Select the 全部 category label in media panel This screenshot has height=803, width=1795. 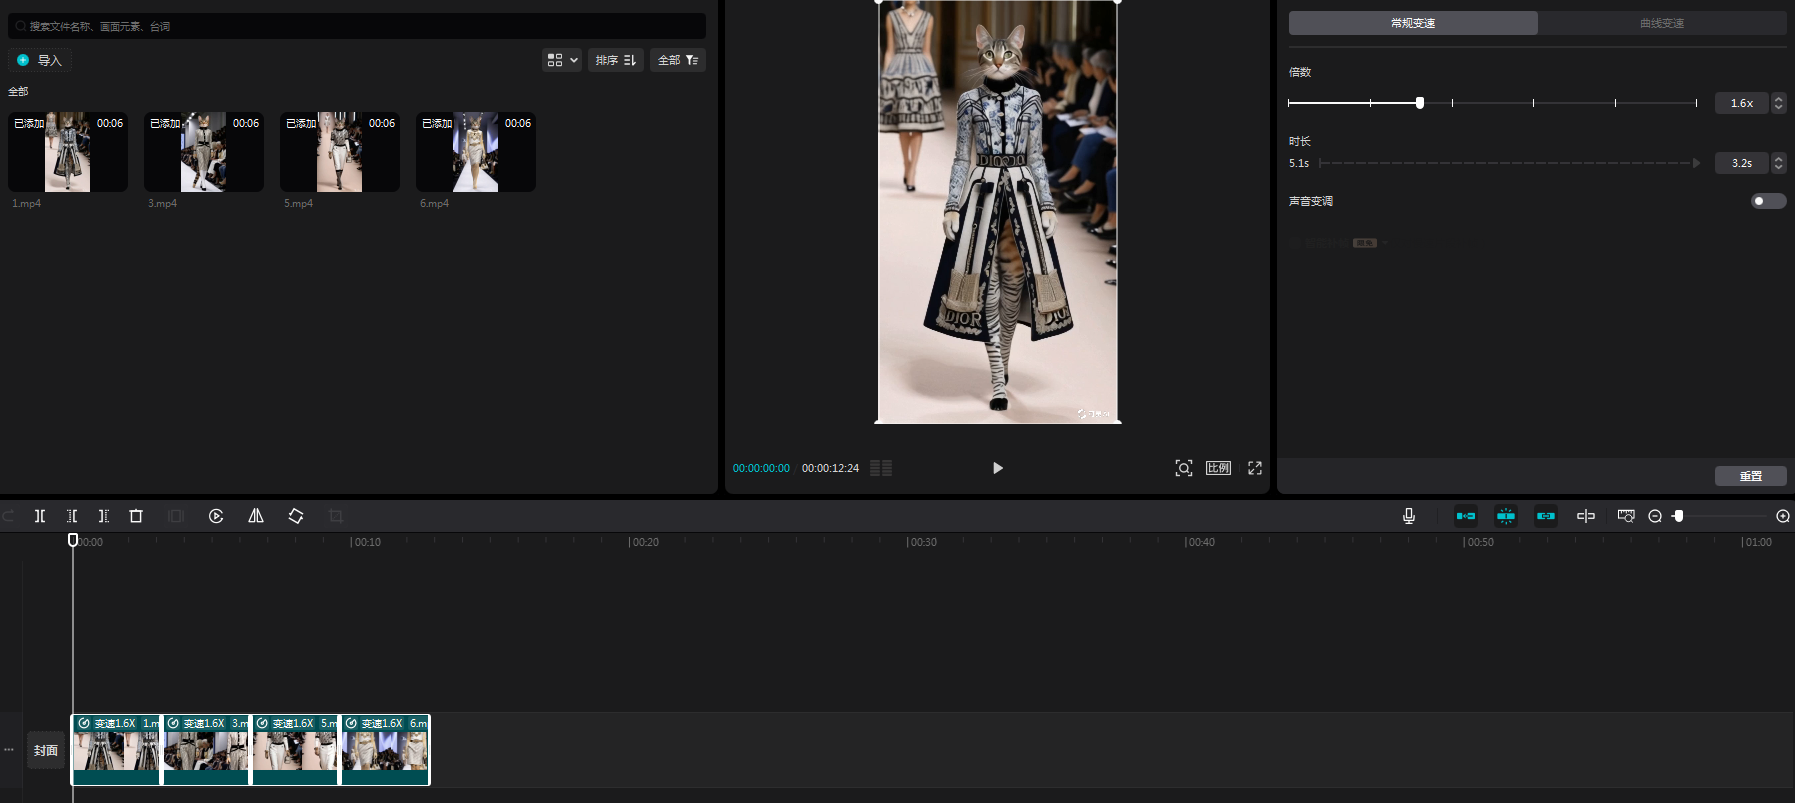pos(18,91)
